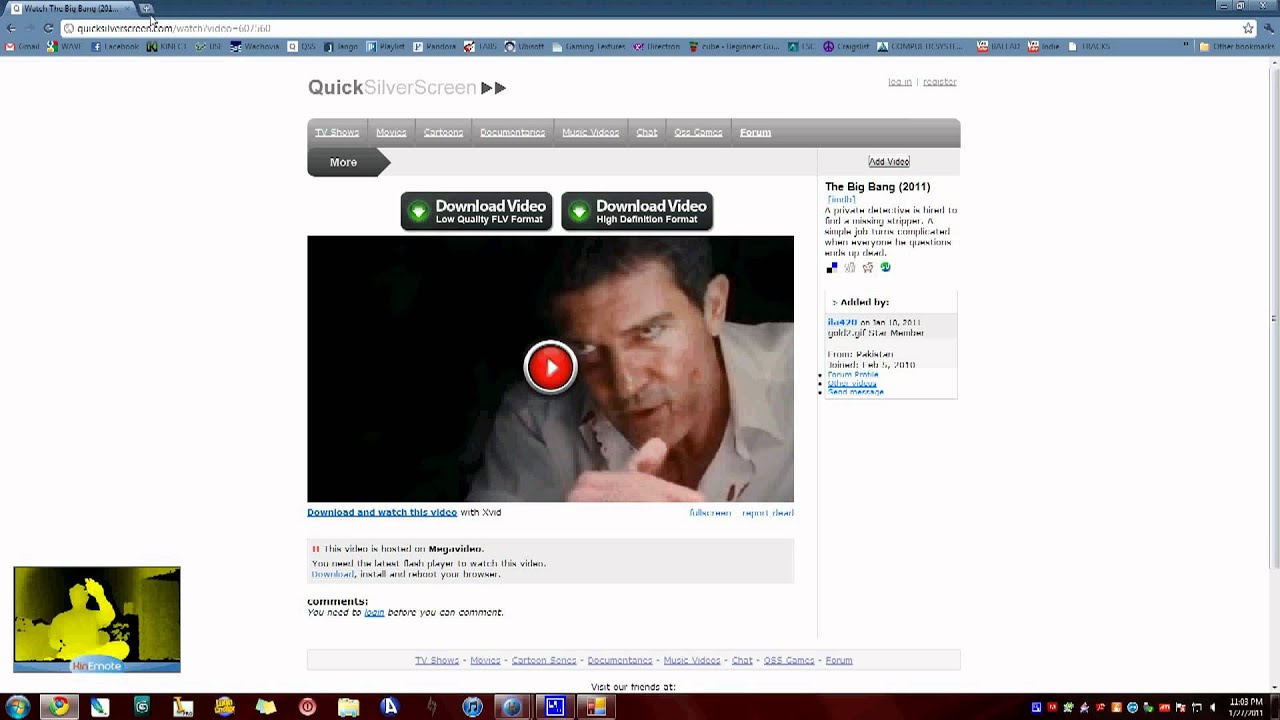Screen dimensions: 1280x720
Task: Open the Windows Explorer folder taskbar icon
Action: (x=348, y=707)
